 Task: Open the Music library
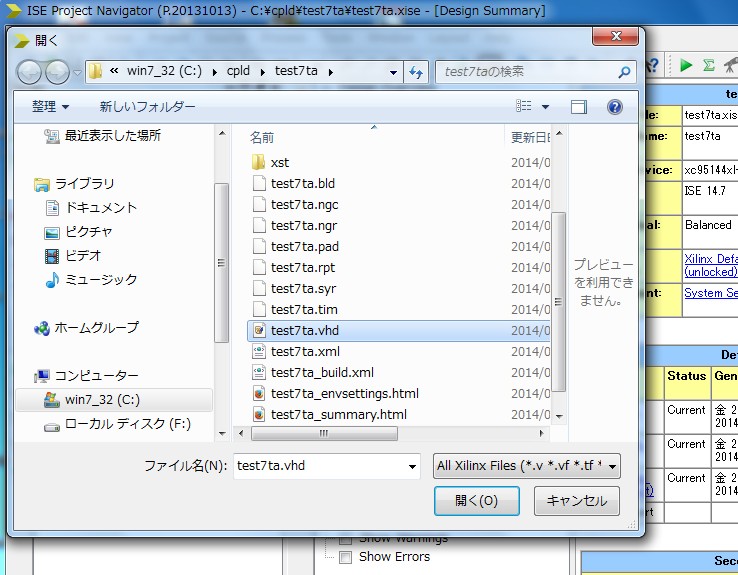point(91,280)
